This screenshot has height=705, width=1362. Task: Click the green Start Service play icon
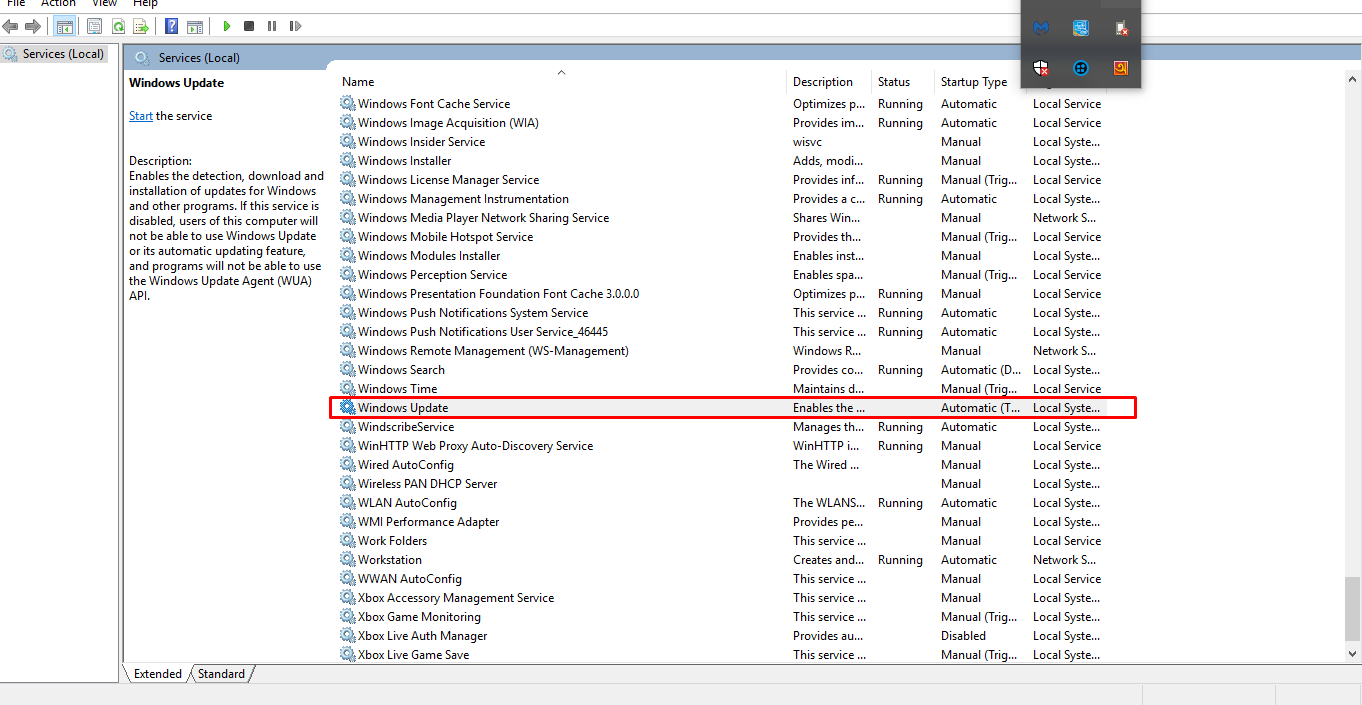227,26
